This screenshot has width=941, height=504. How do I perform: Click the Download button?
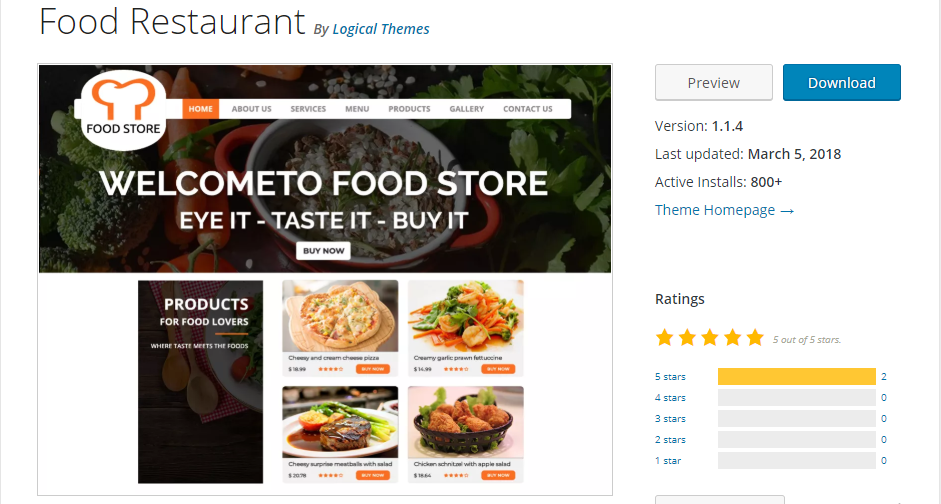(x=841, y=82)
